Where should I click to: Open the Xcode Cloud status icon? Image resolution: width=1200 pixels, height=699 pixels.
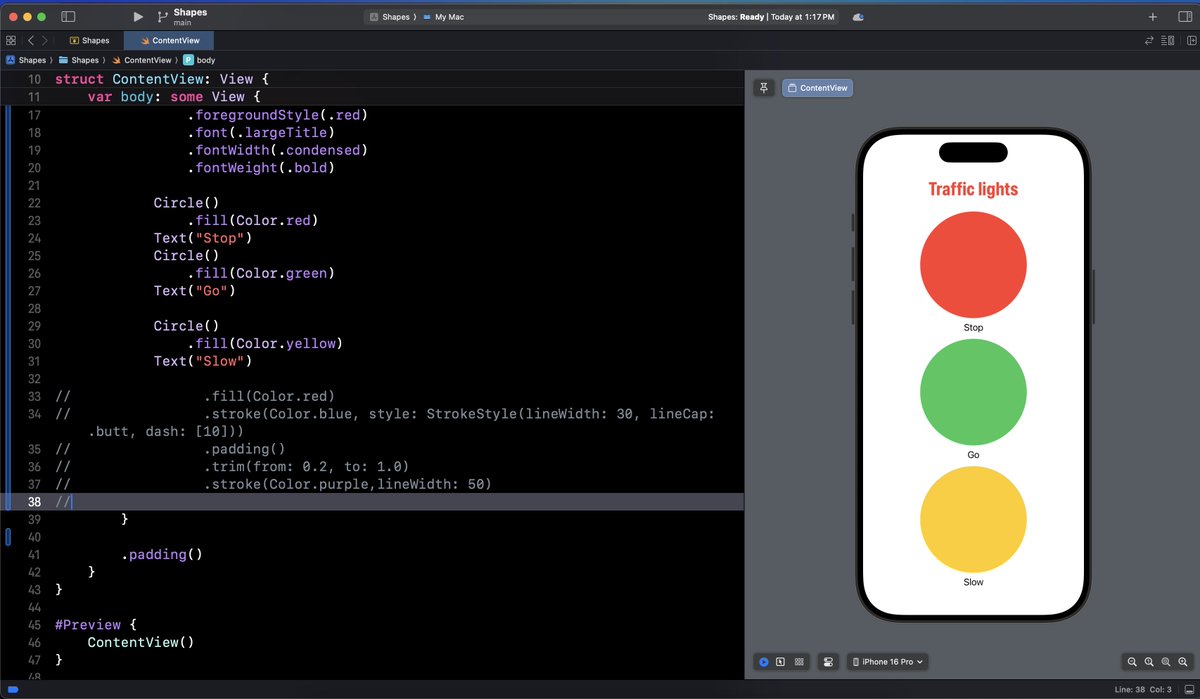click(858, 17)
